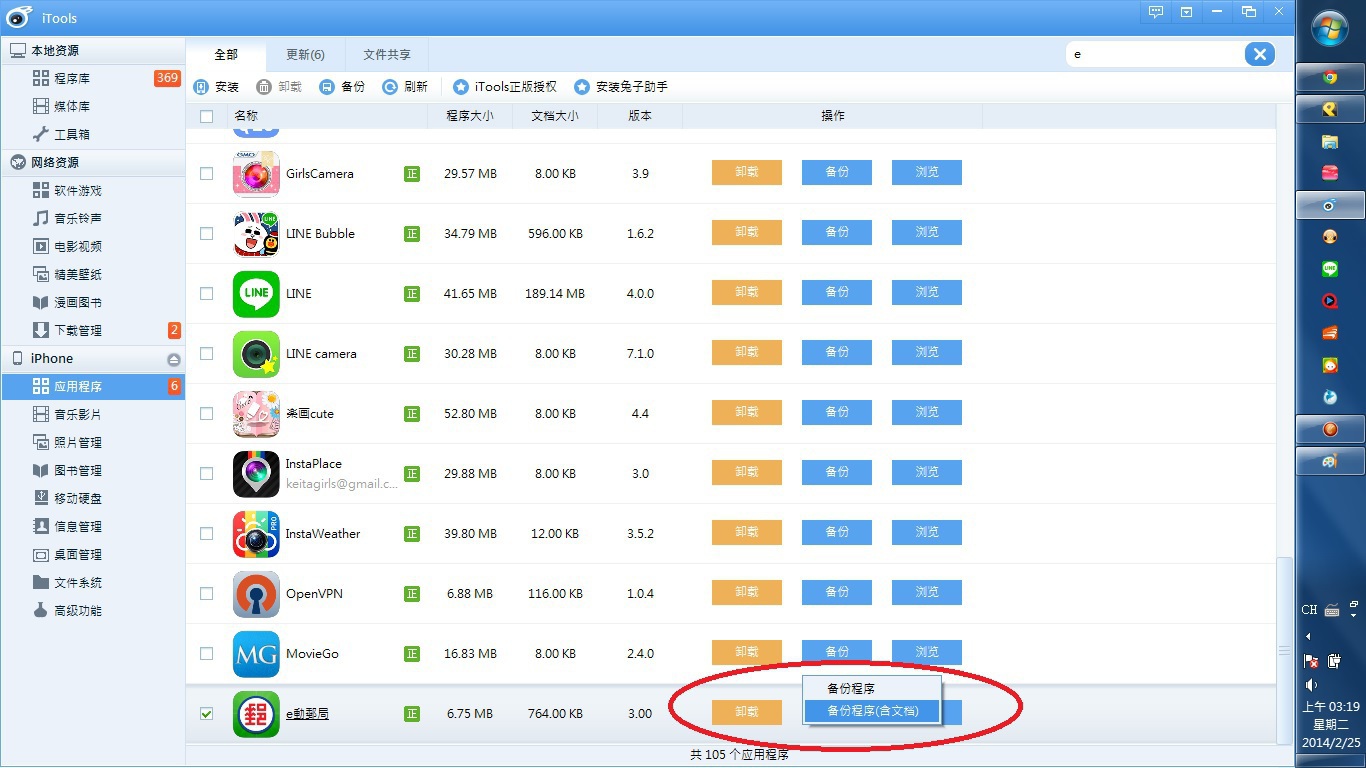Open 信息管理 message management
1366x768 pixels.
pos(92,526)
